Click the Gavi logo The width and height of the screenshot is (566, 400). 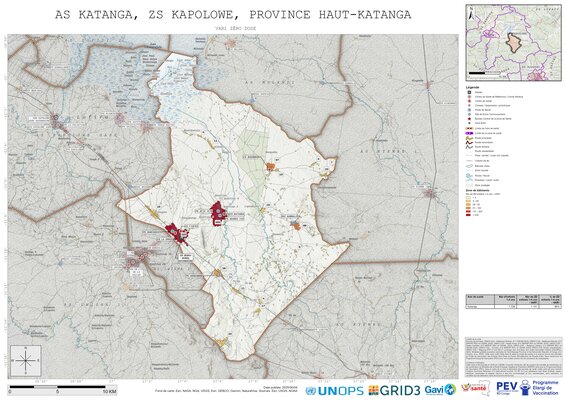[x=440, y=390]
